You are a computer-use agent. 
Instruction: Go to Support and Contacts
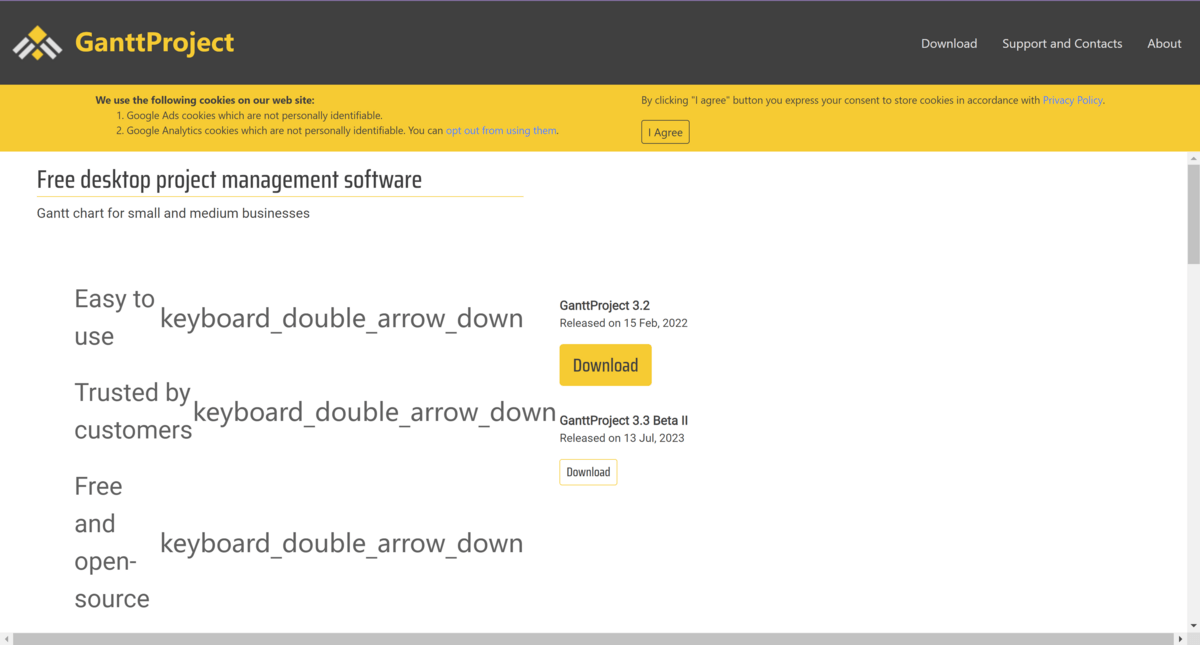1062,43
